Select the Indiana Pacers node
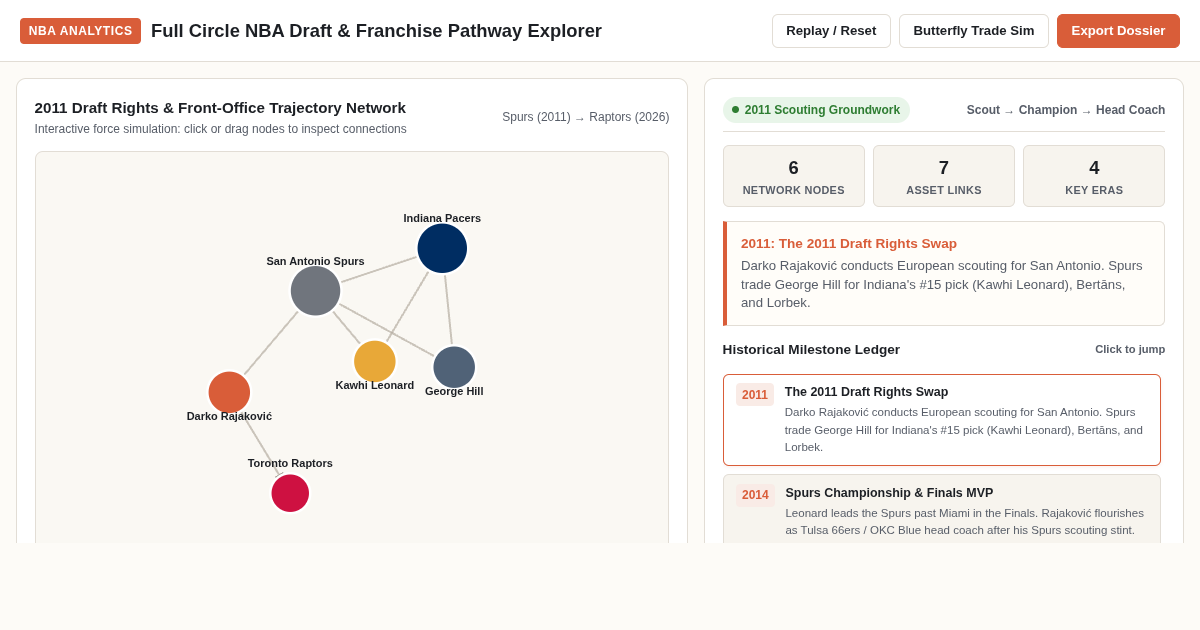The height and width of the screenshot is (630, 1200). (x=442, y=248)
